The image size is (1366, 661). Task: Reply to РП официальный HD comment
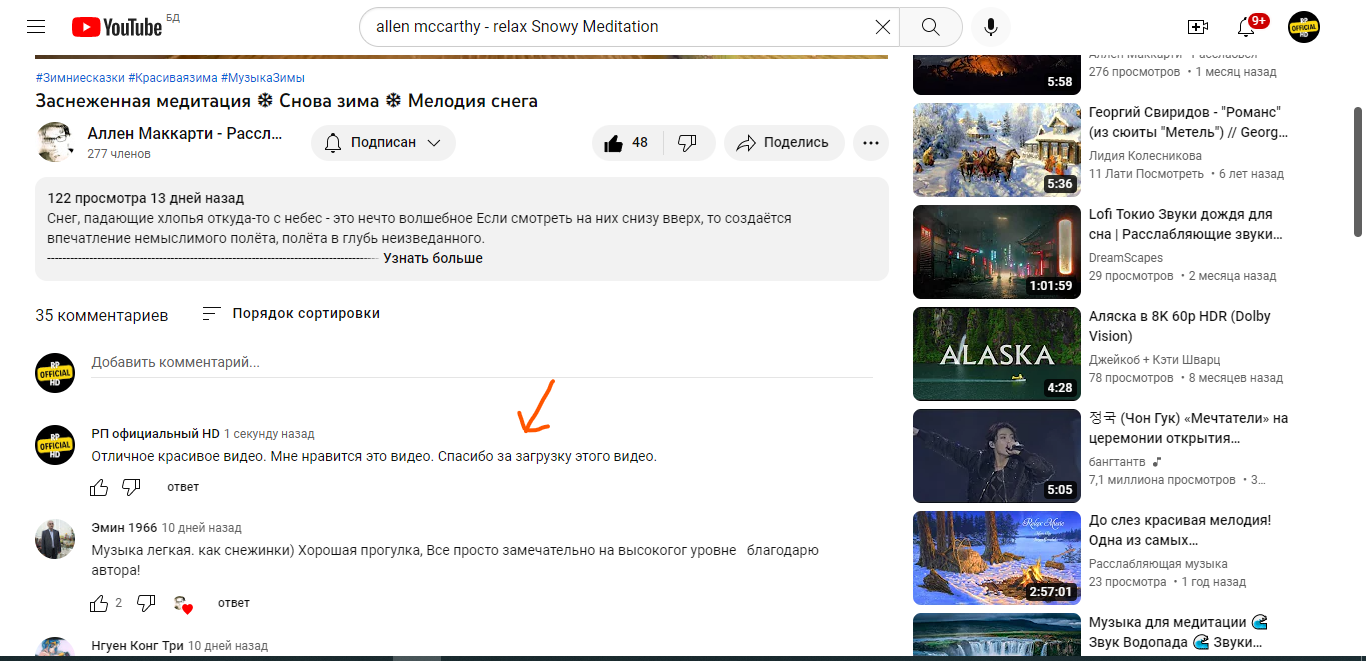pos(183,487)
